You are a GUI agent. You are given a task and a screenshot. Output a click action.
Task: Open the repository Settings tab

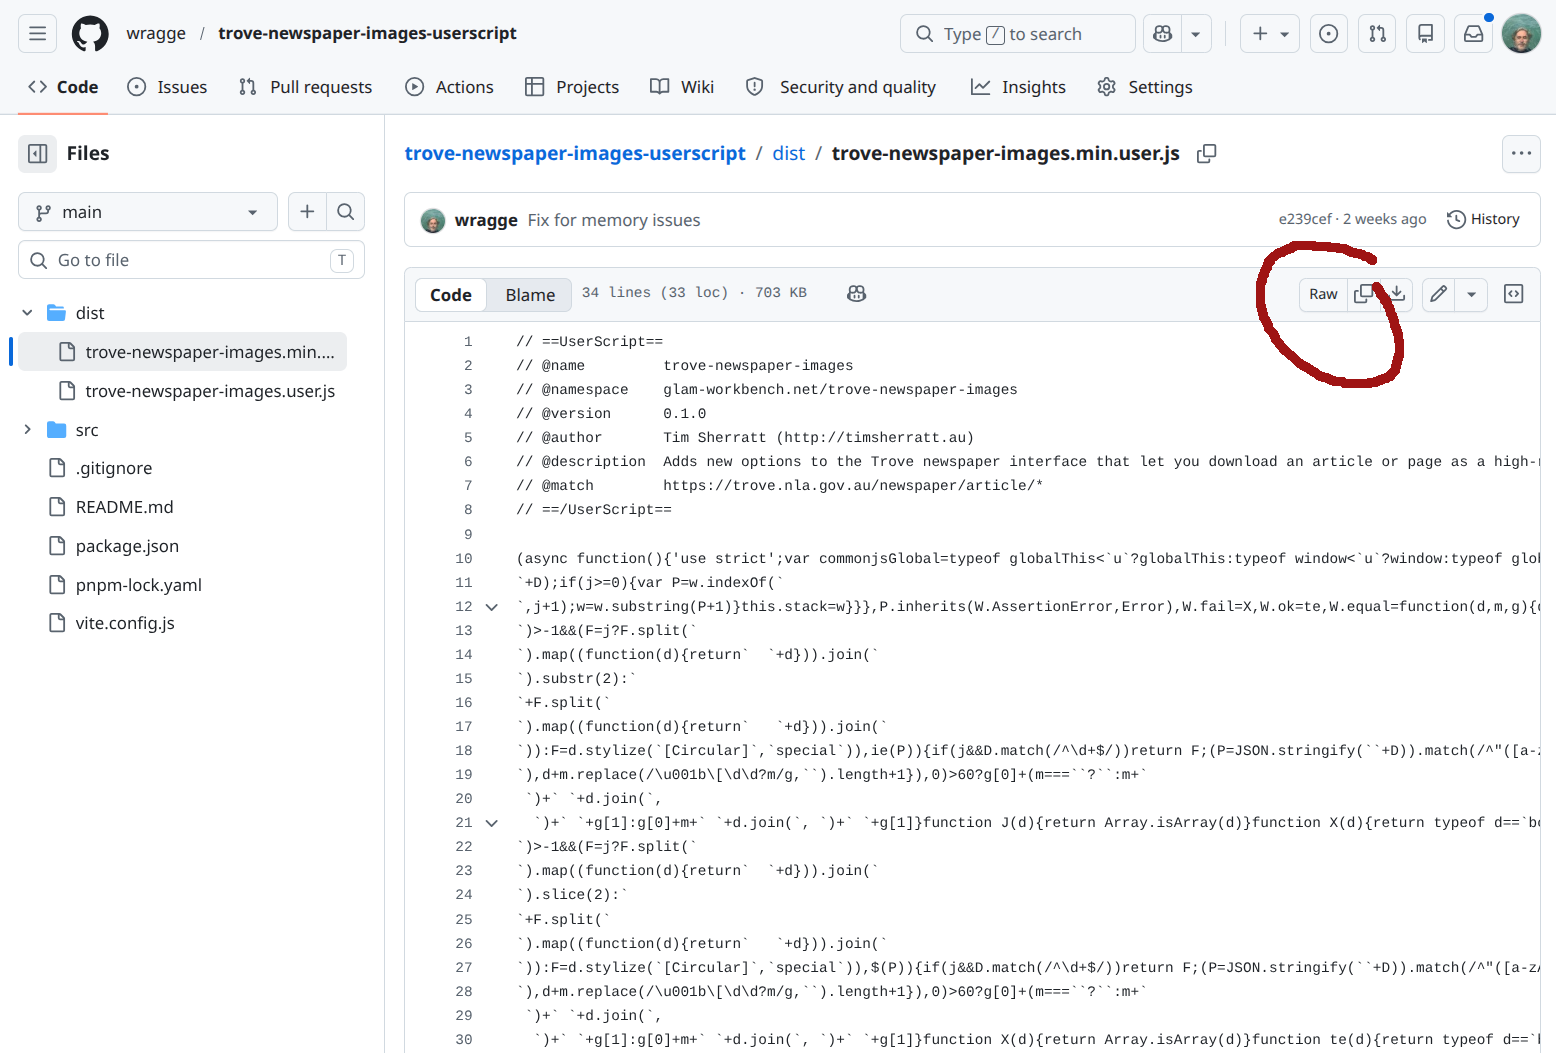(1145, 87)
